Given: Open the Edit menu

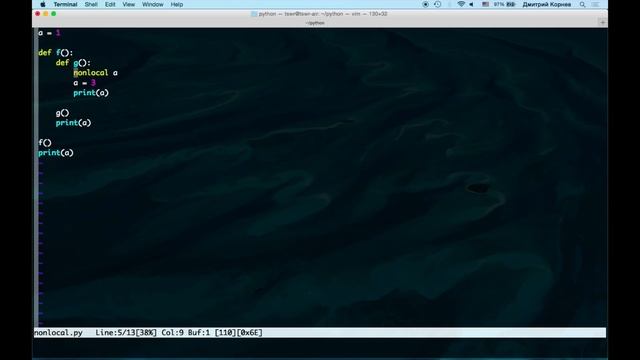Looking at the screenshot, I should tap(110, 4).
